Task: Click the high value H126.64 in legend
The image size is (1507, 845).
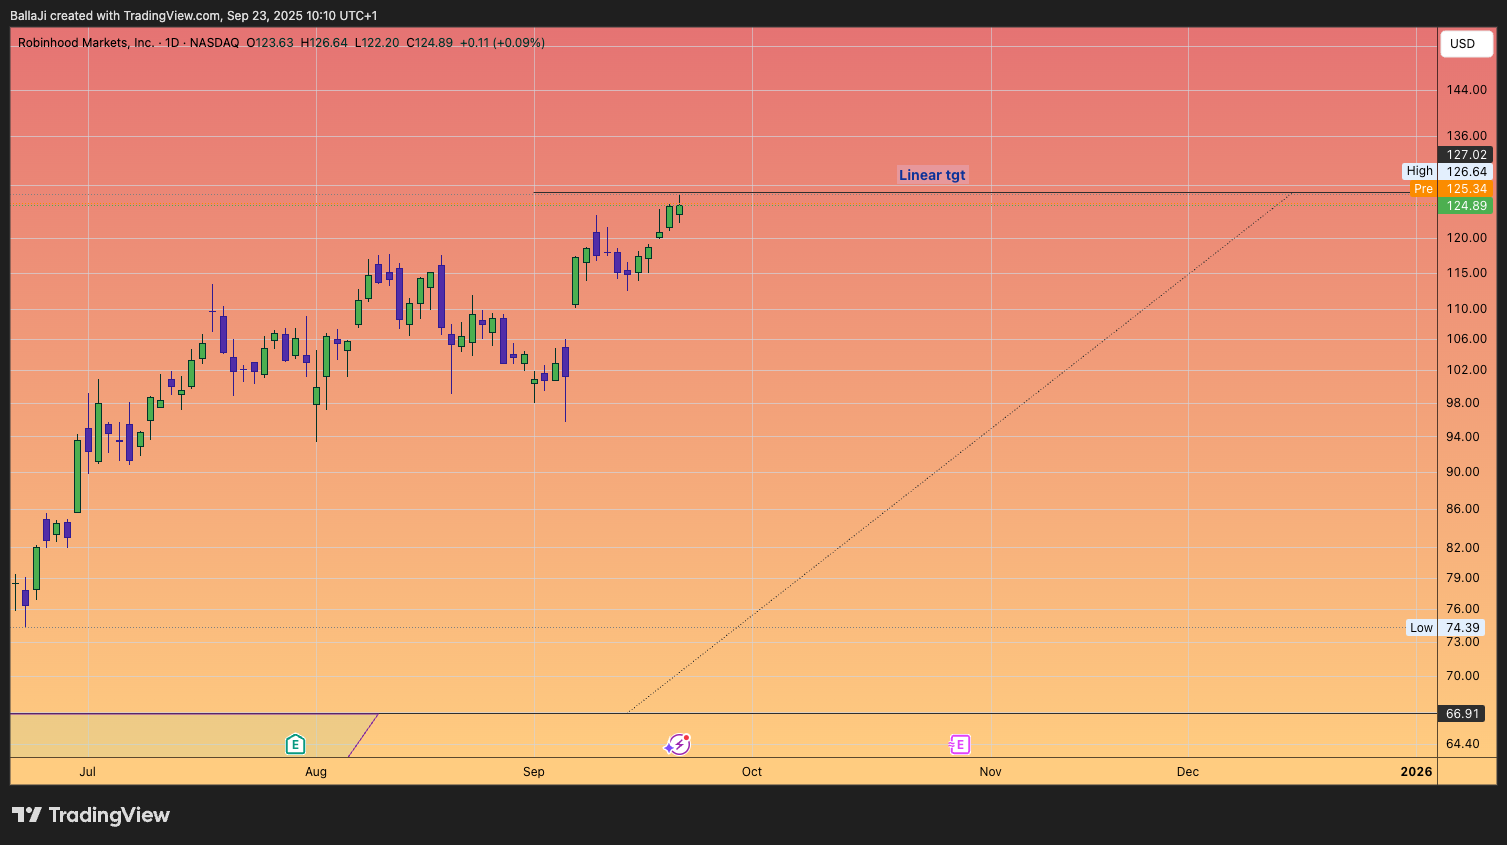Action: [324, 43]
